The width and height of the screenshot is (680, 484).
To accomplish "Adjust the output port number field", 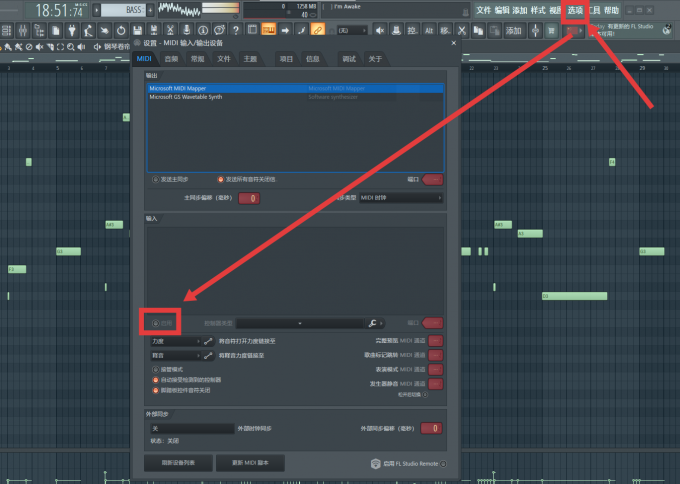I will tap(432, 180).
